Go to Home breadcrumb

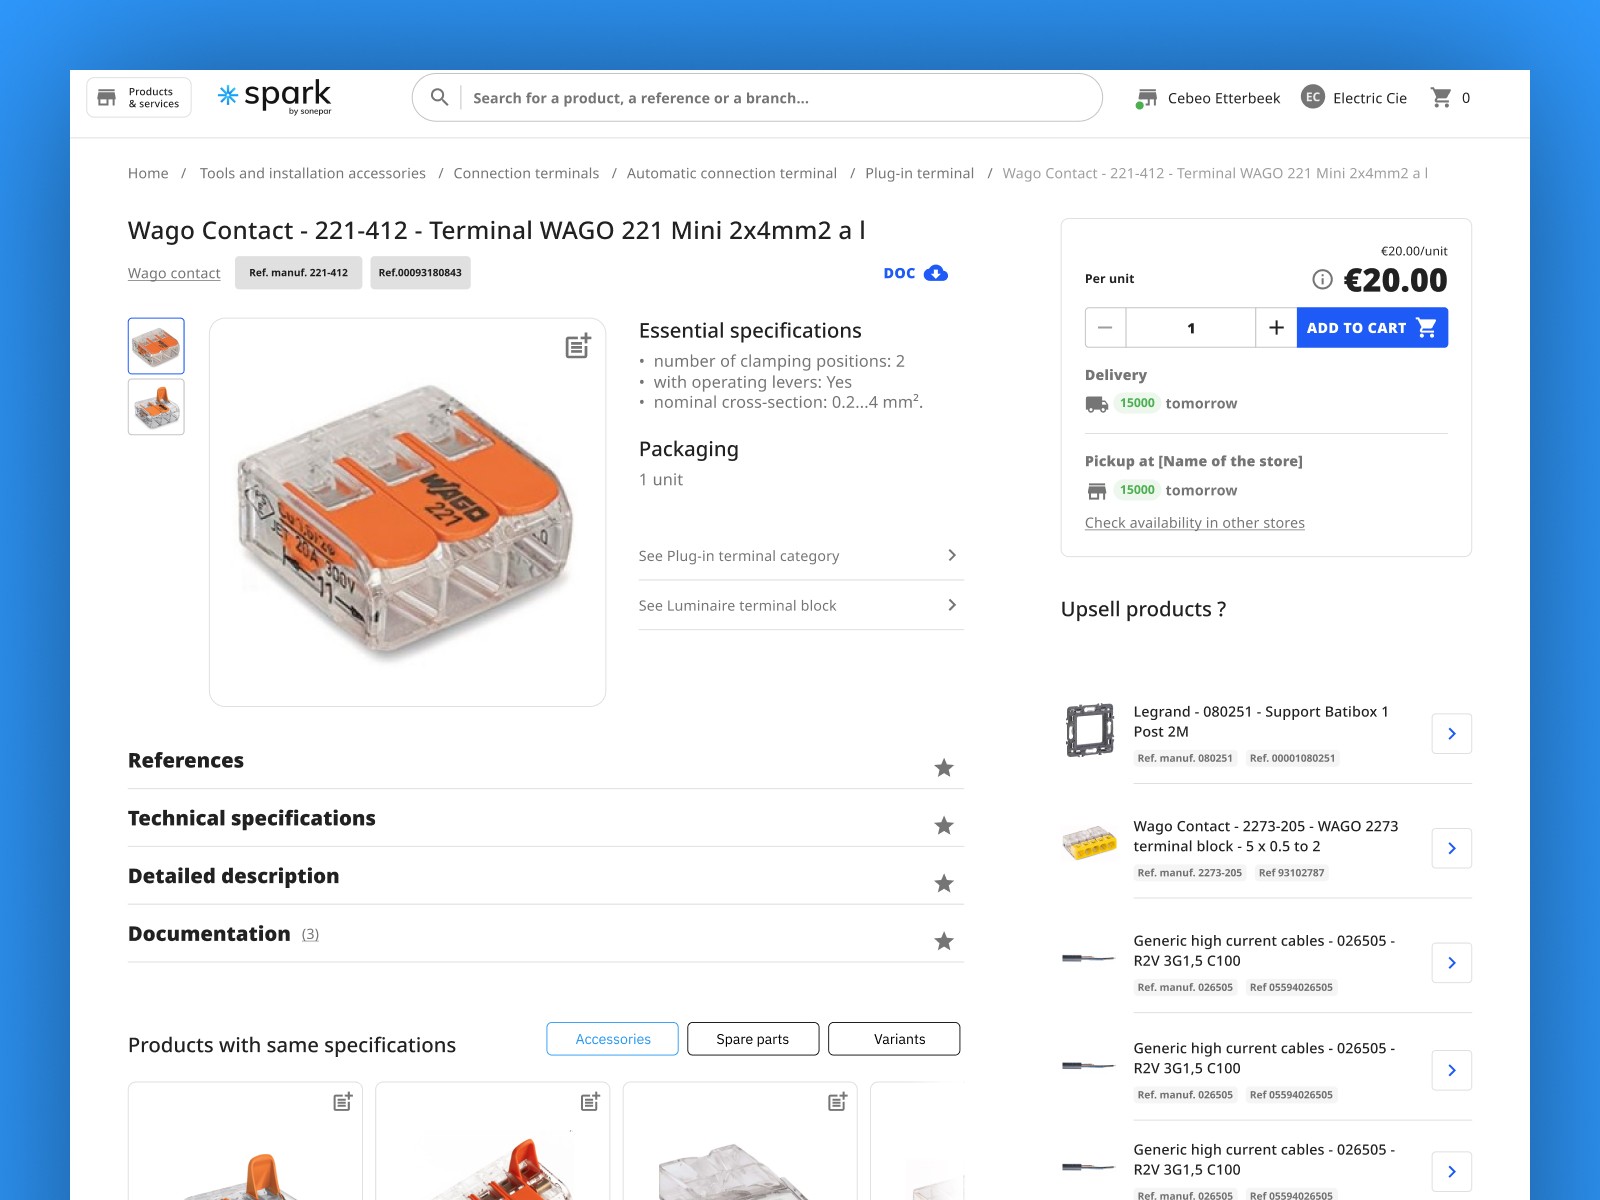(x=148, y=173)
